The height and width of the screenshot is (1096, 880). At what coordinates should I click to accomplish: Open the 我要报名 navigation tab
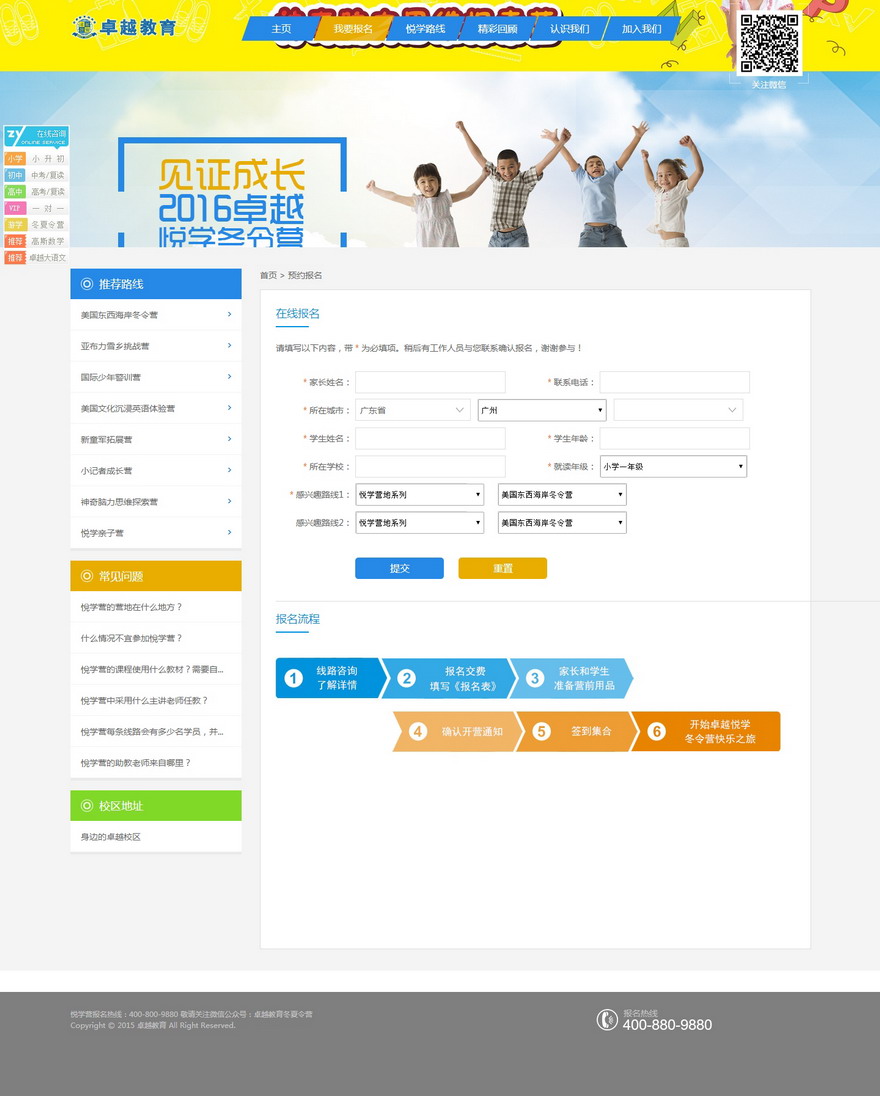[353, 29]
